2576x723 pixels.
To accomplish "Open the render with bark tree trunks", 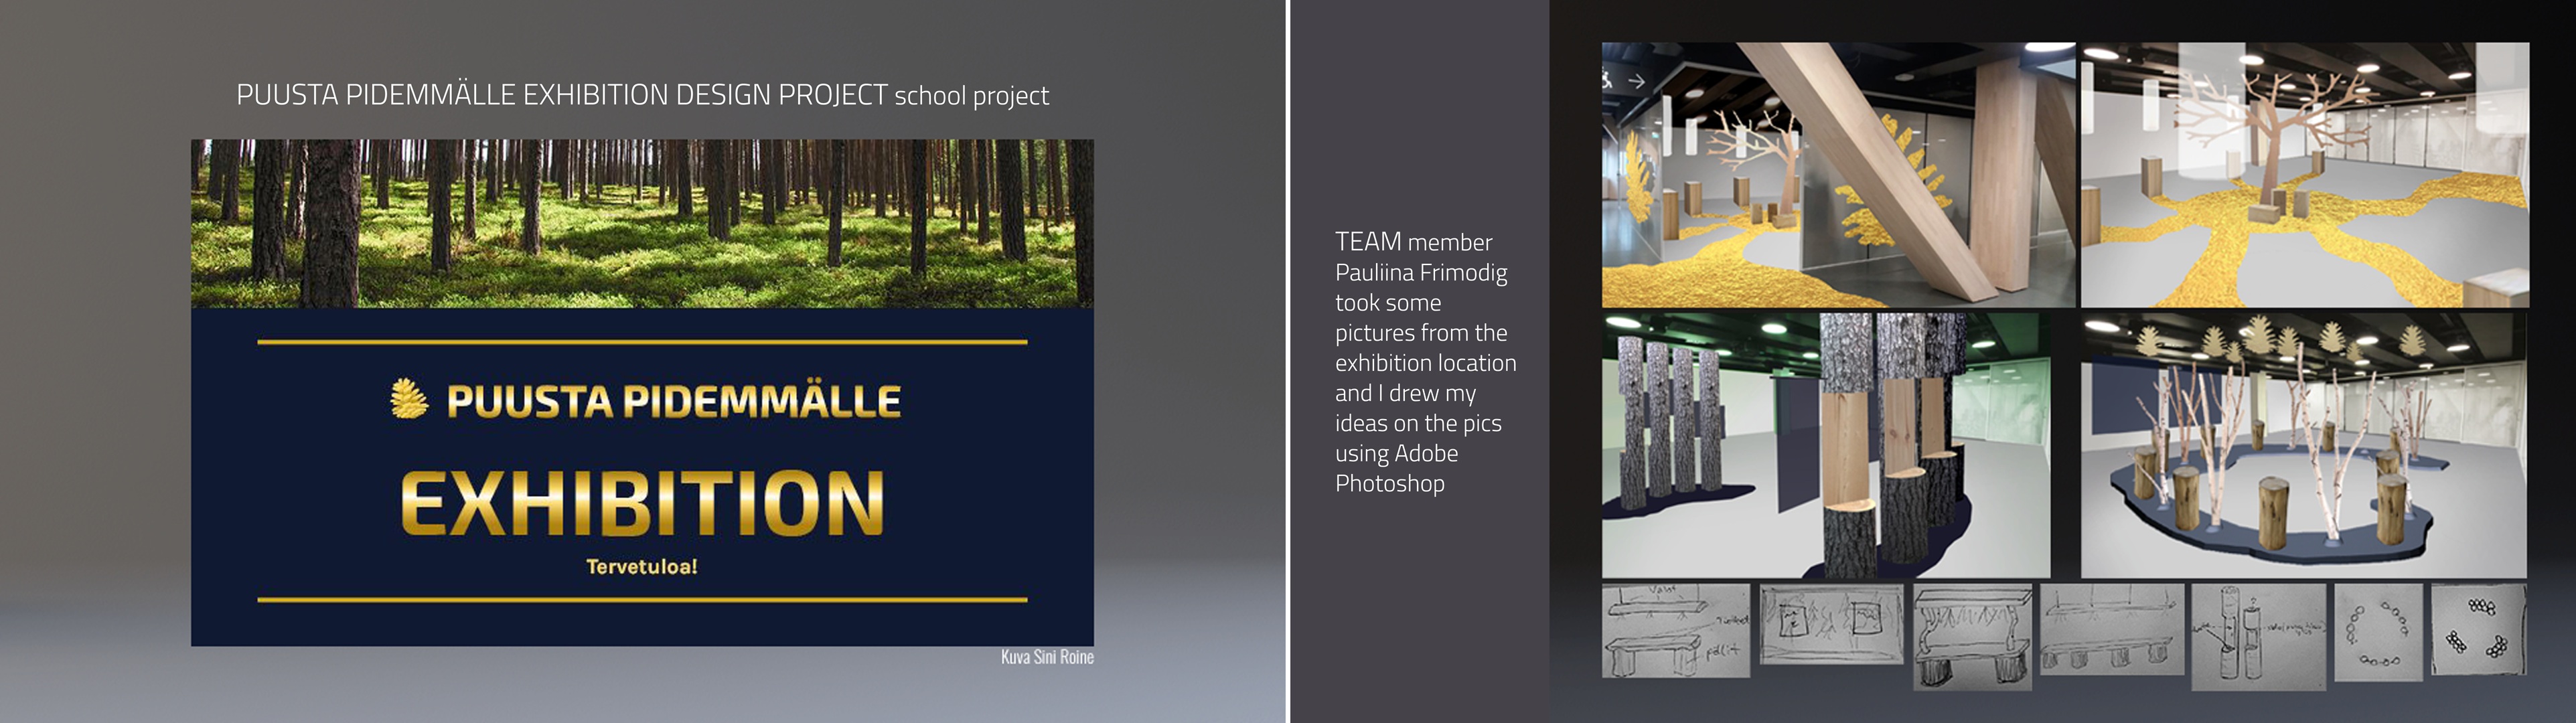I will coord(1825,445).
